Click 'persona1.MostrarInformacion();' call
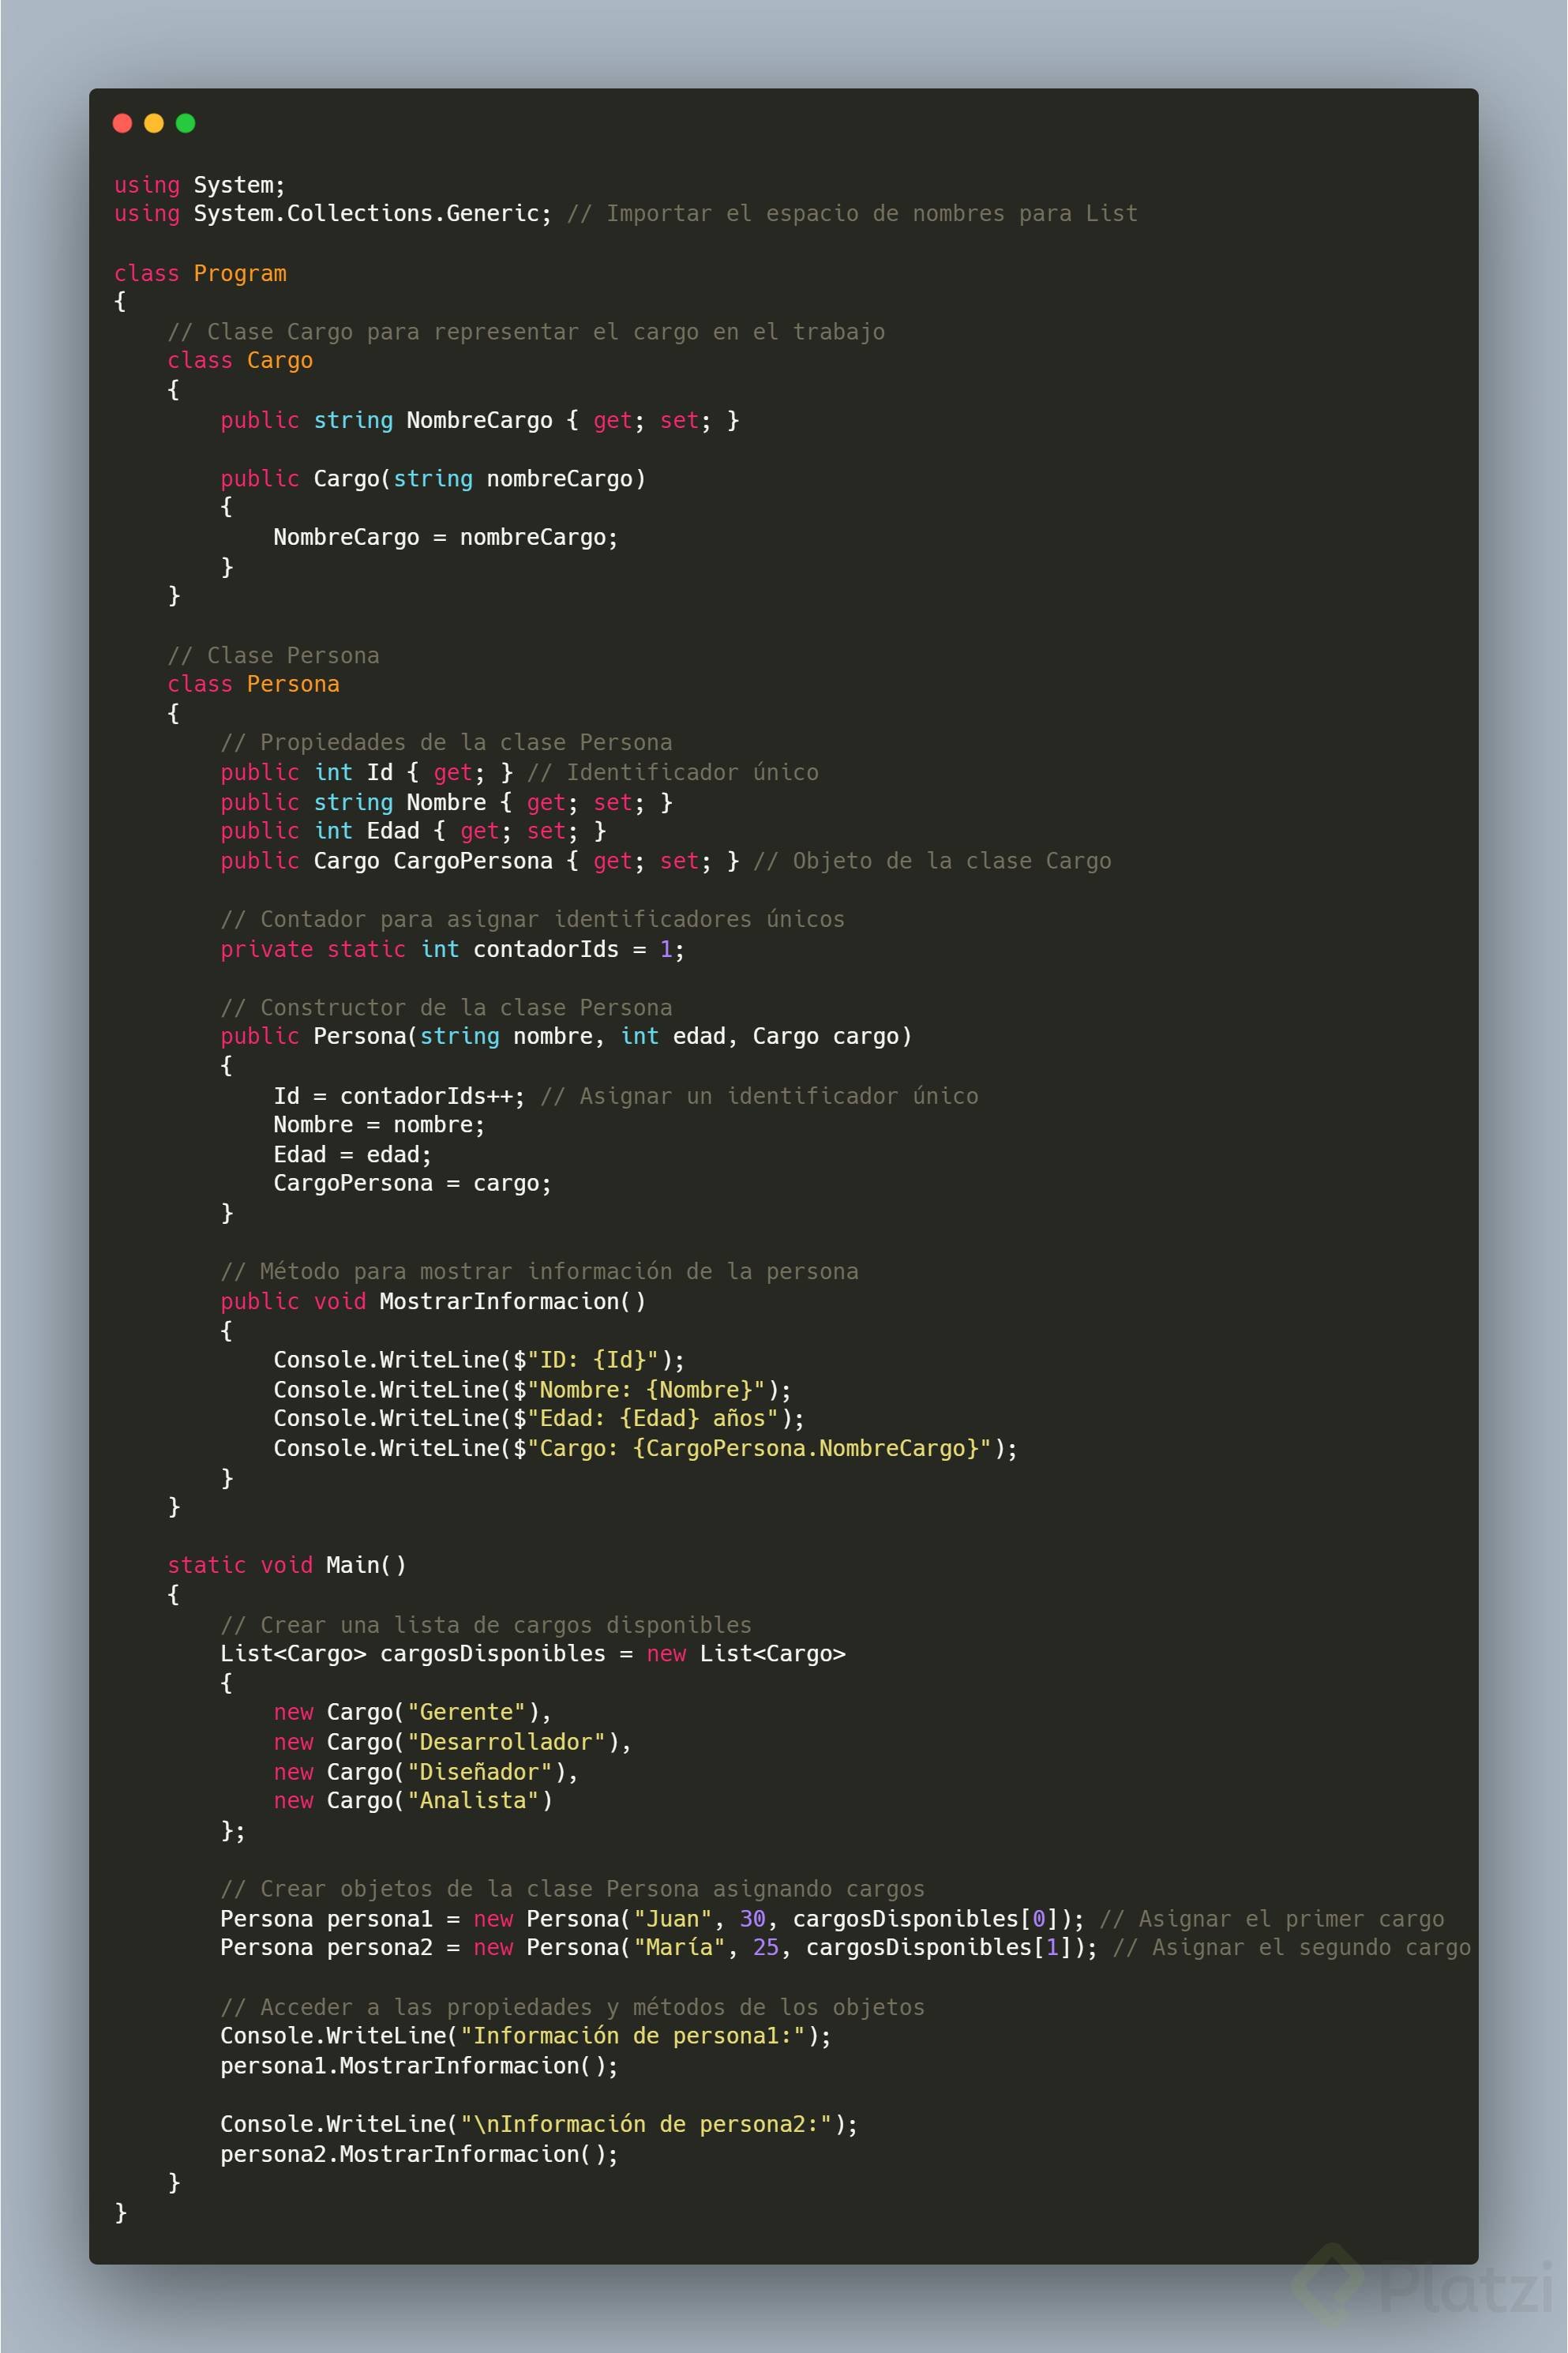 coord(419,2065)
